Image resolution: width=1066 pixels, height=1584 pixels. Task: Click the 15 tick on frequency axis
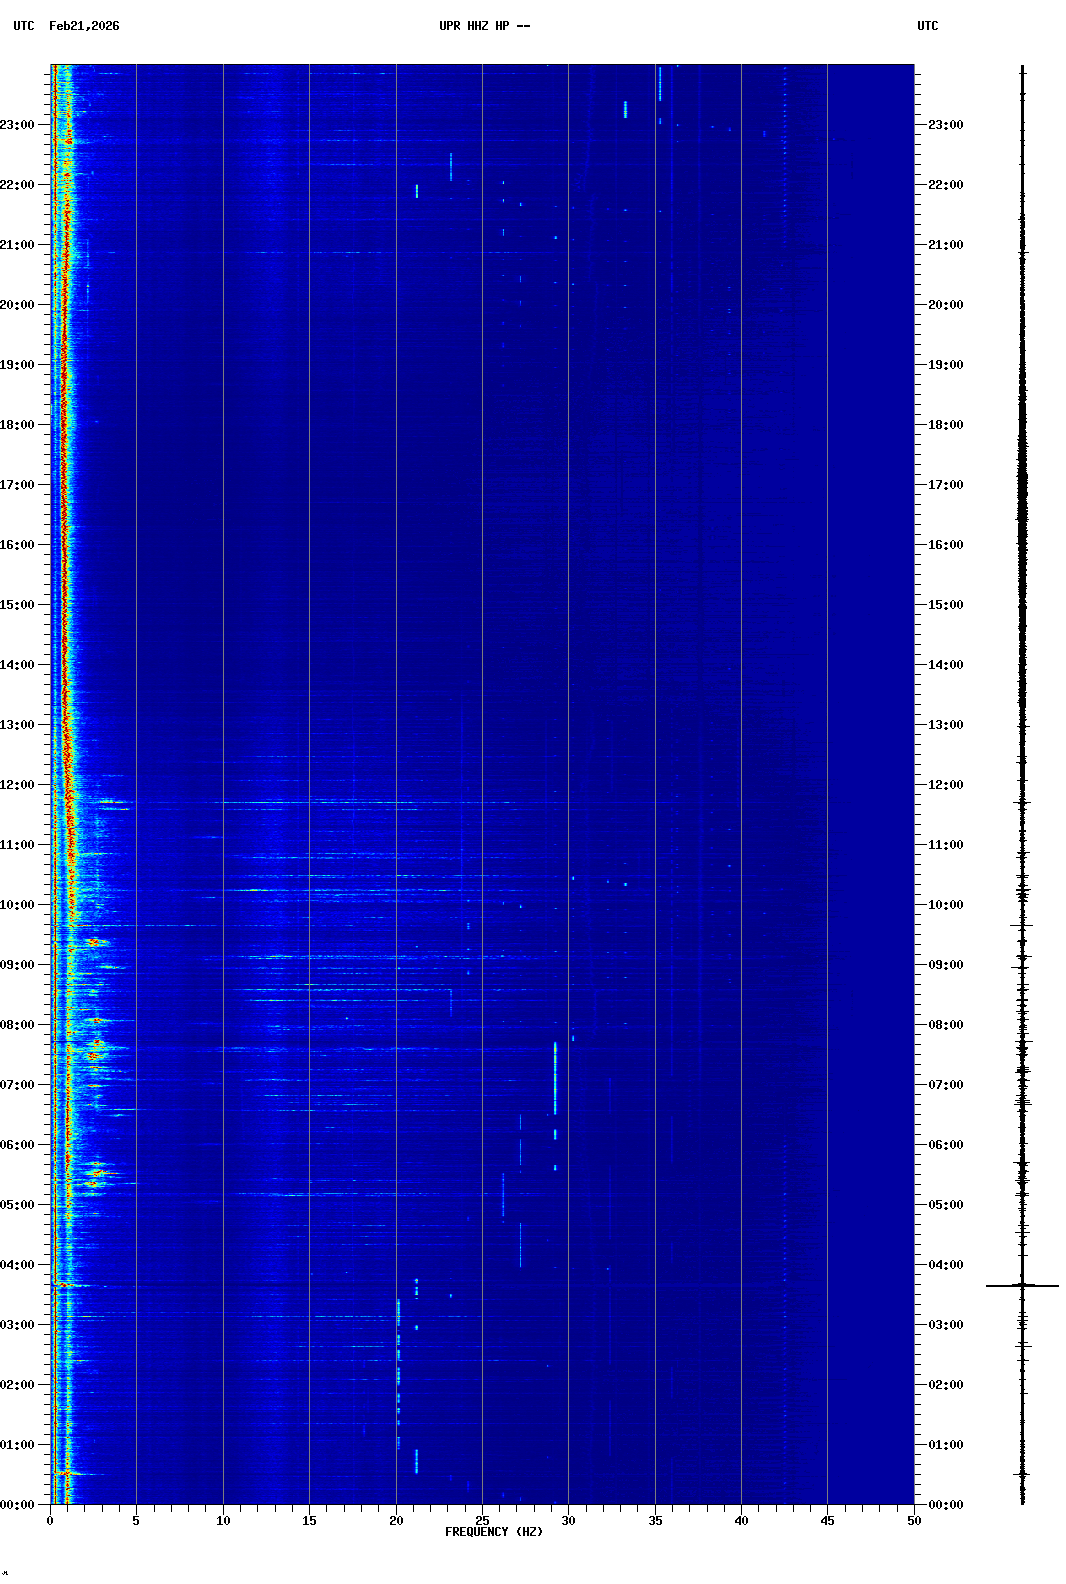tap(309, 1521)
